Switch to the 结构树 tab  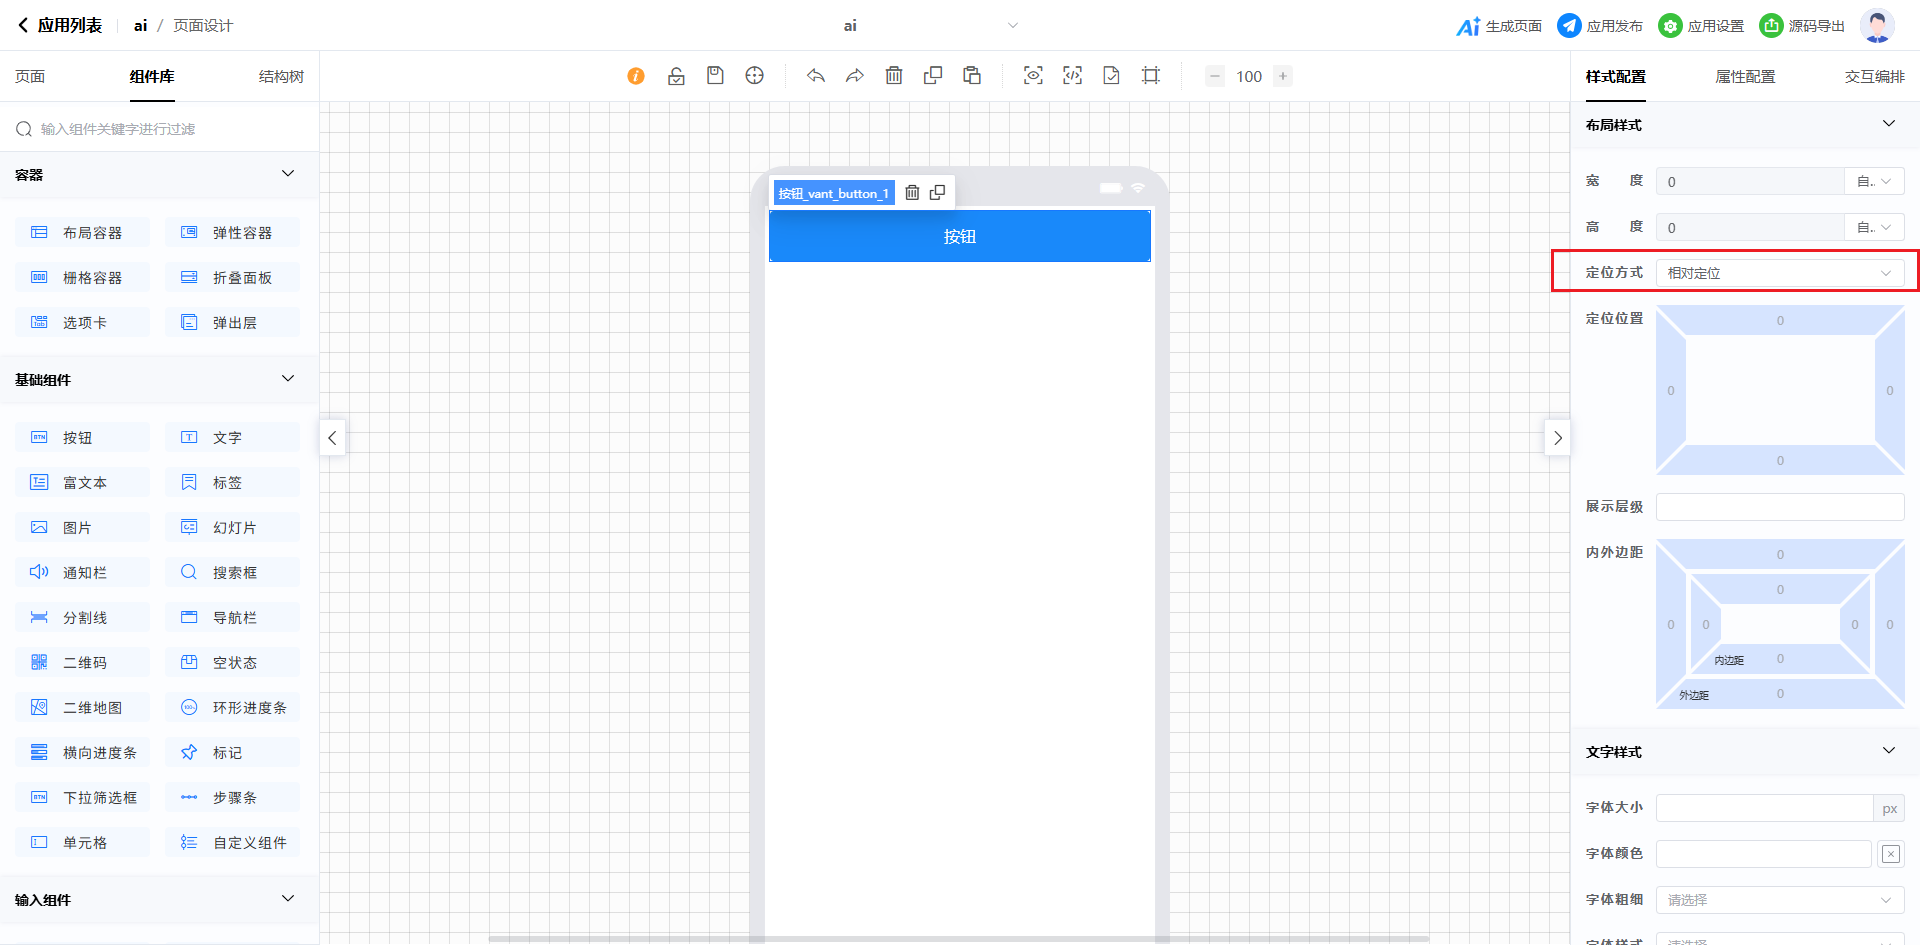click(281, 77)
